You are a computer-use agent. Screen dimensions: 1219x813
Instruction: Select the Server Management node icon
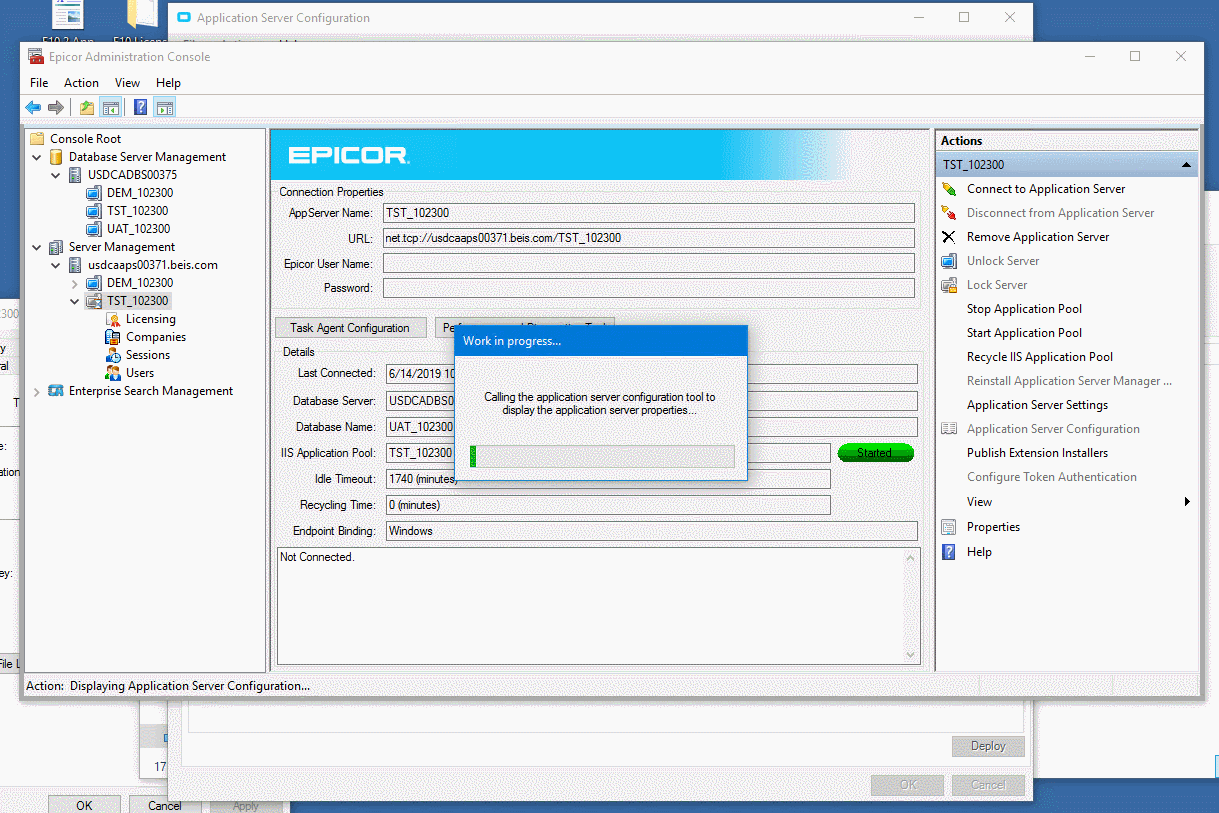[56, 247]
